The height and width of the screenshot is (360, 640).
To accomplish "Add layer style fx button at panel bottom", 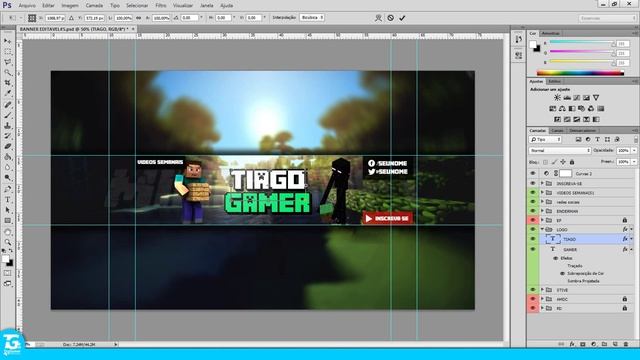I will pos(572,344).
